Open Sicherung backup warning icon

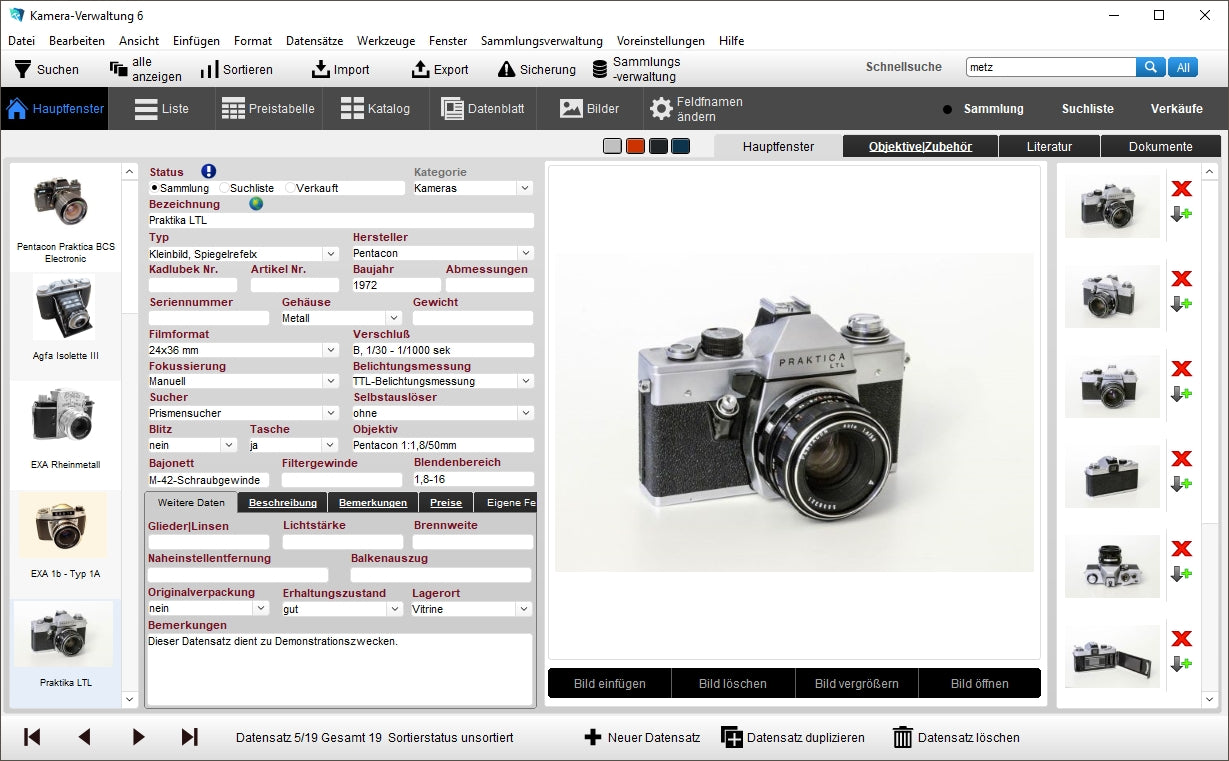tap(506, 69)
